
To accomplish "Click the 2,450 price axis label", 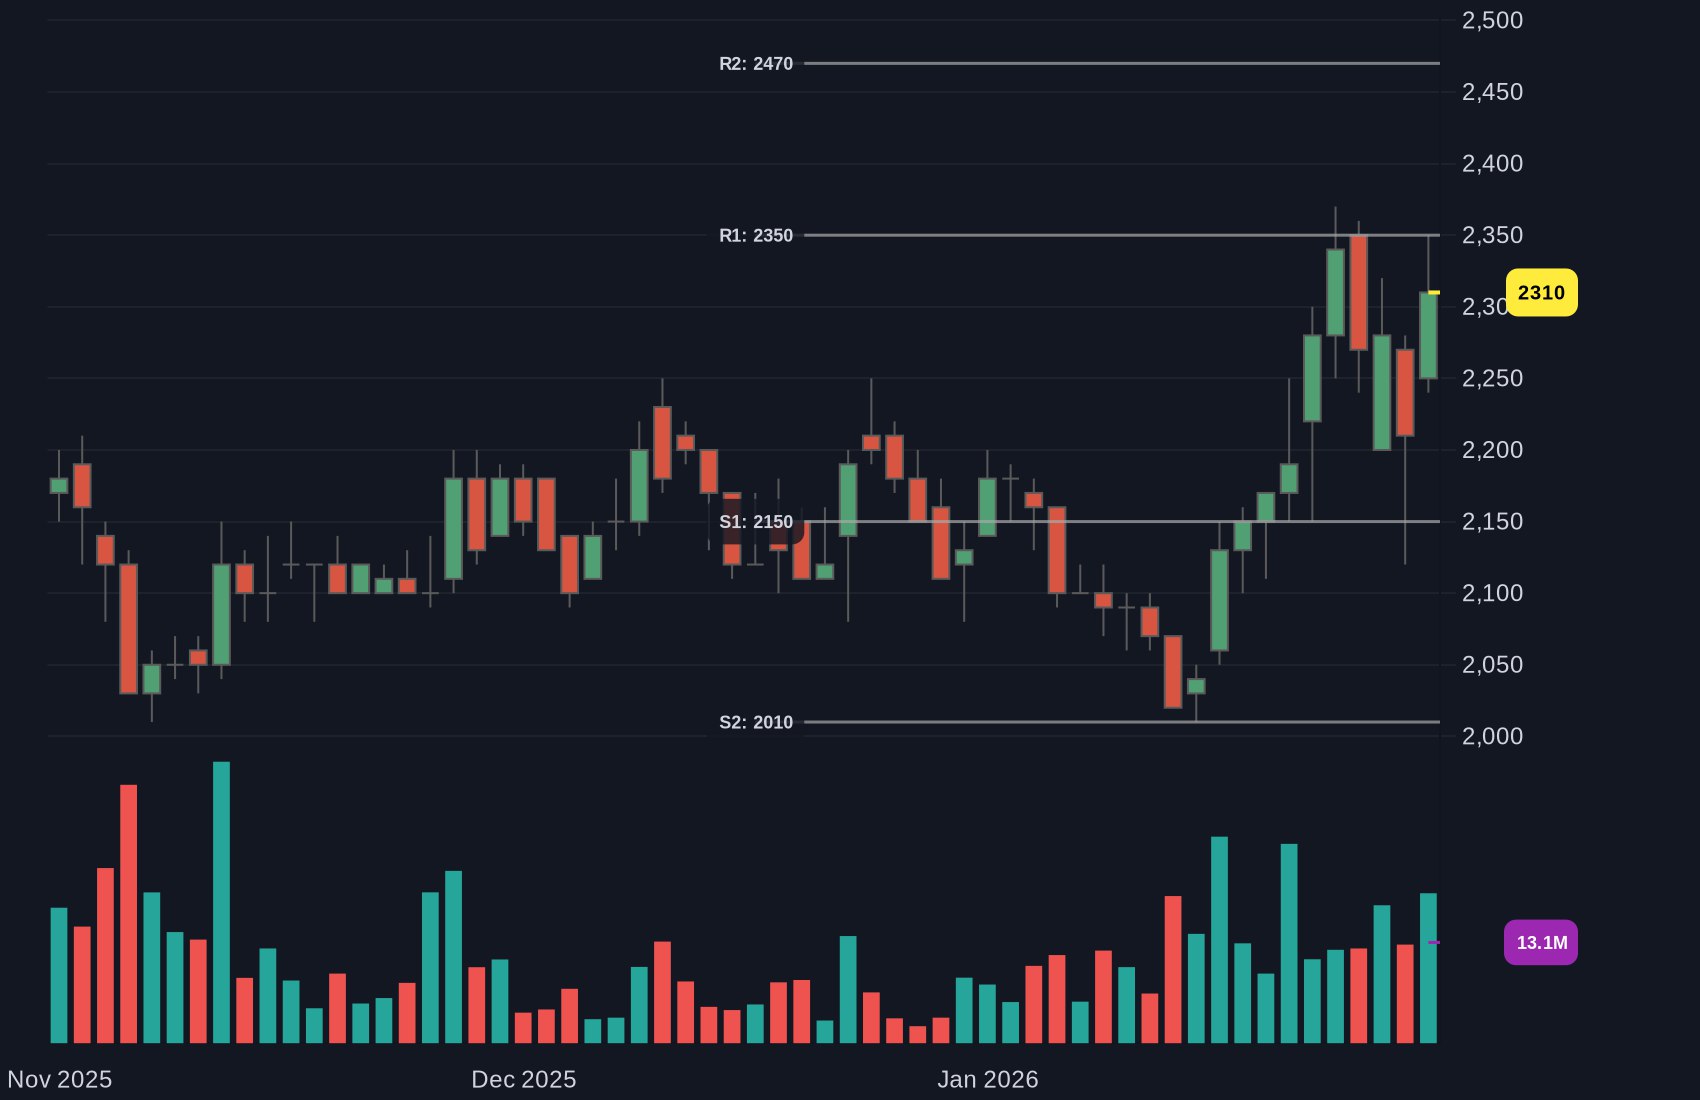I will tap(1492, 92).
